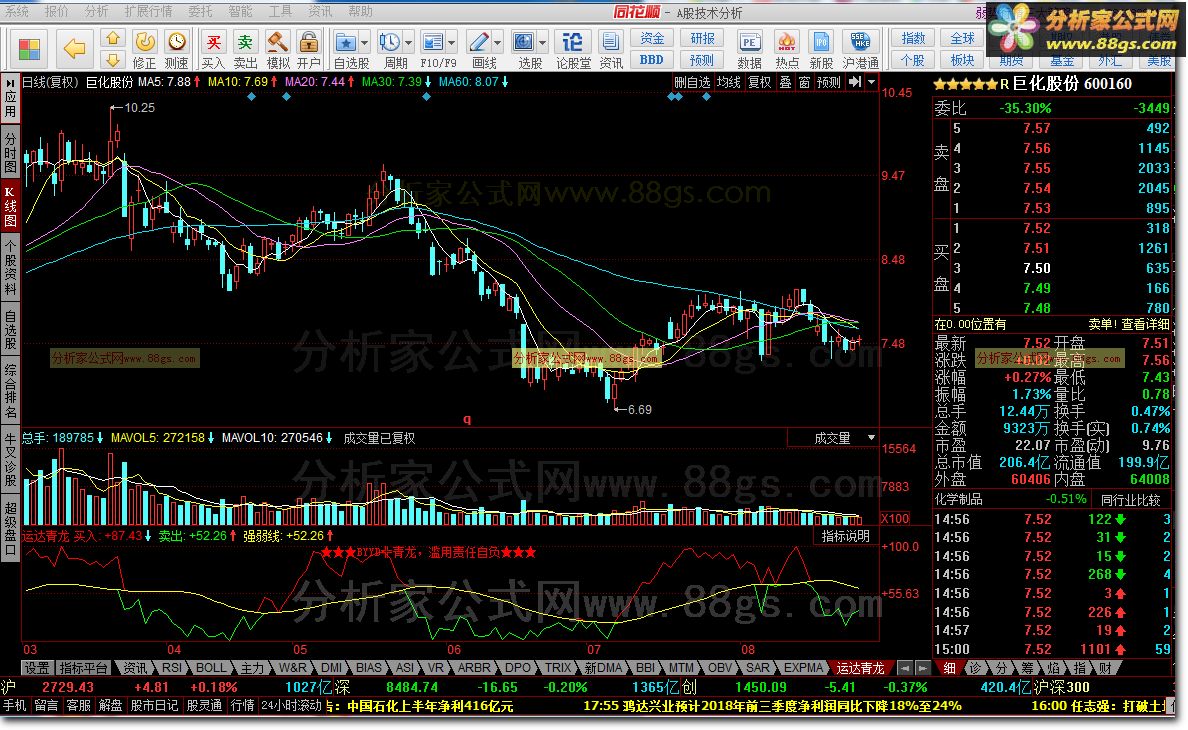Click 卖单!查看详细 link
Image resolution: width=1188 pixels, height=730 pixels.
[x=1129, y=324]
